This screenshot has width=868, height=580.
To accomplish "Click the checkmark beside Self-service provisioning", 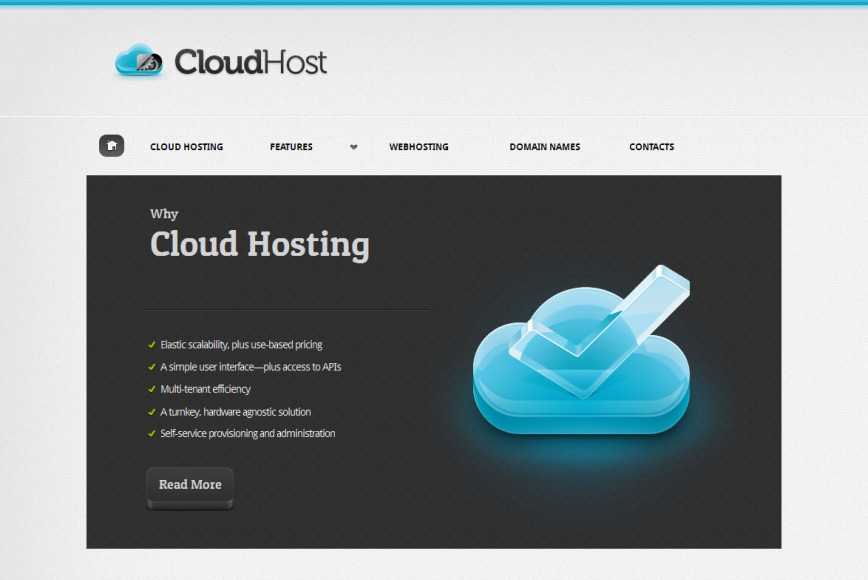I will click(150, 433).
